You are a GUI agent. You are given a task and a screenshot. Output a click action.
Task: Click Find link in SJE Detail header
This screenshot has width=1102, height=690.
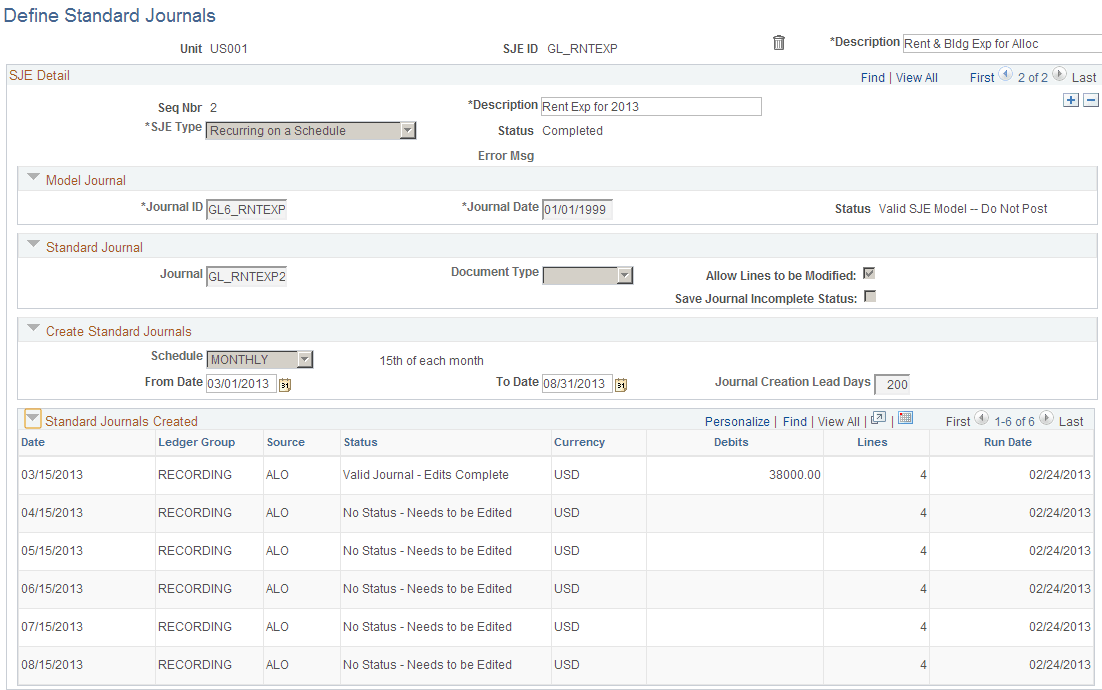pos(873,78)
